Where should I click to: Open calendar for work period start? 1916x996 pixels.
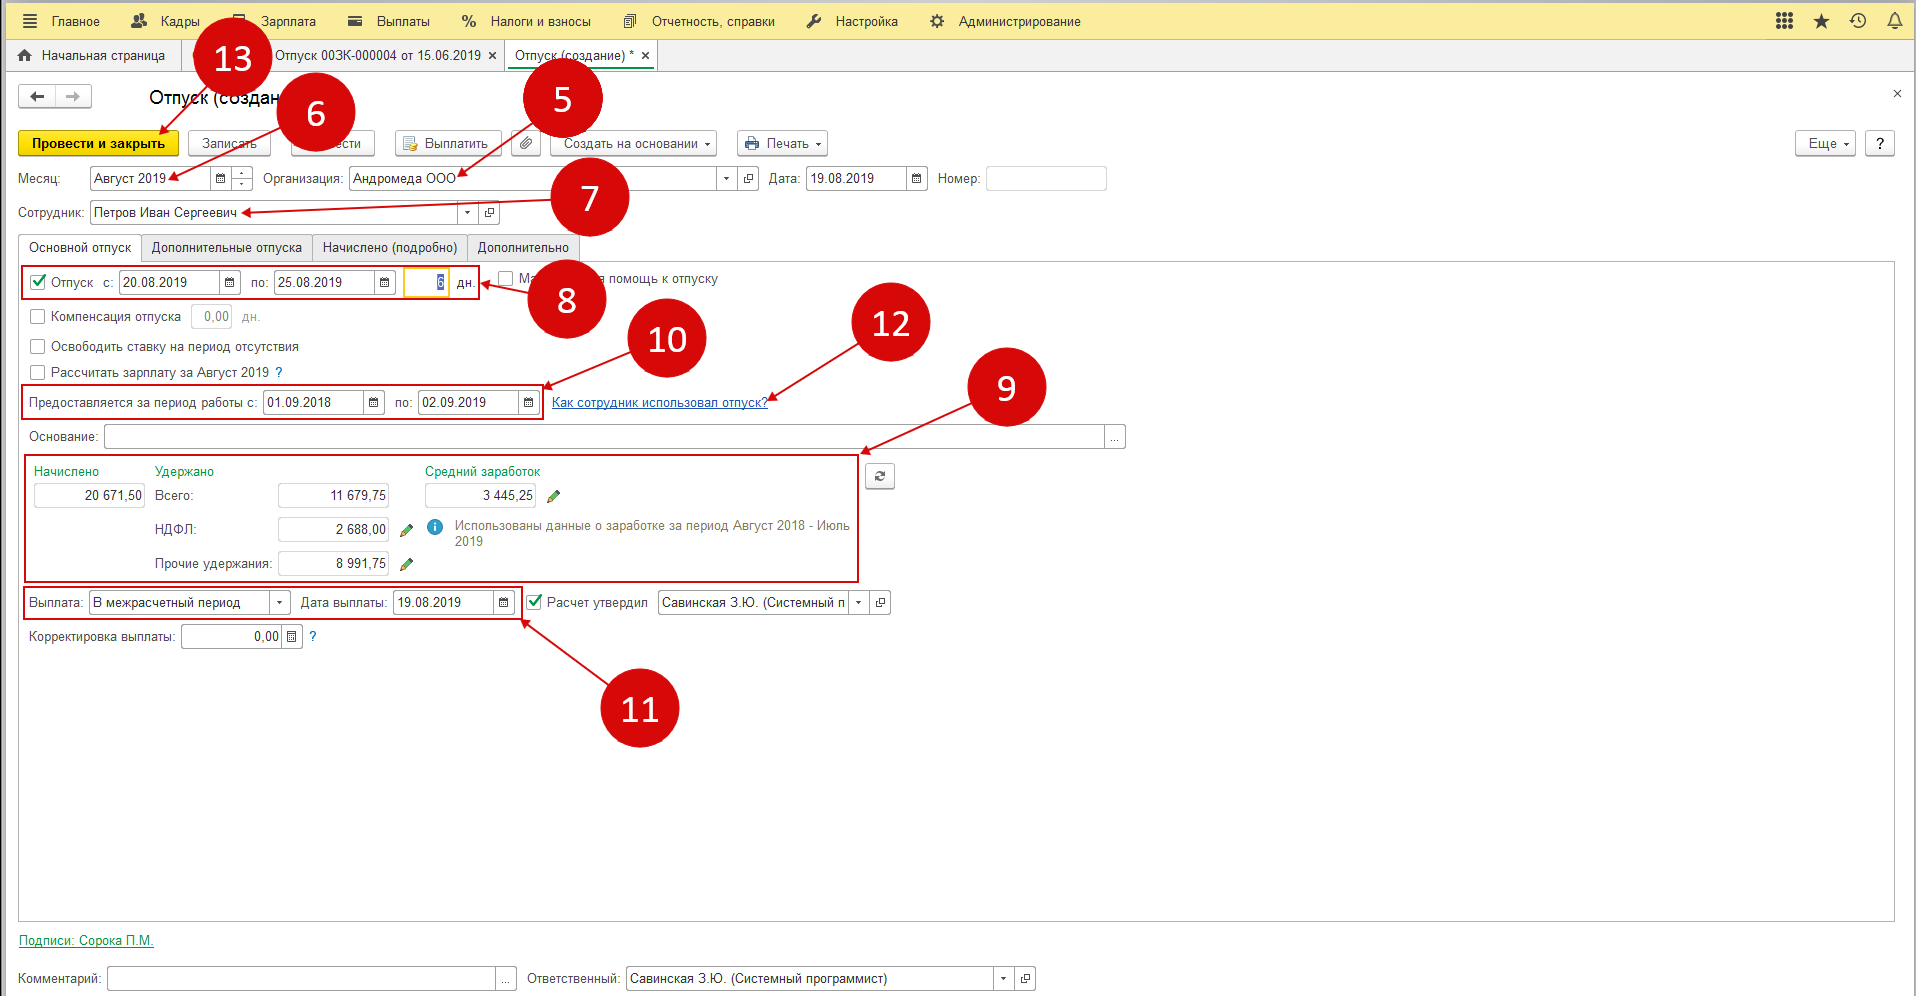tap(373, 403)
